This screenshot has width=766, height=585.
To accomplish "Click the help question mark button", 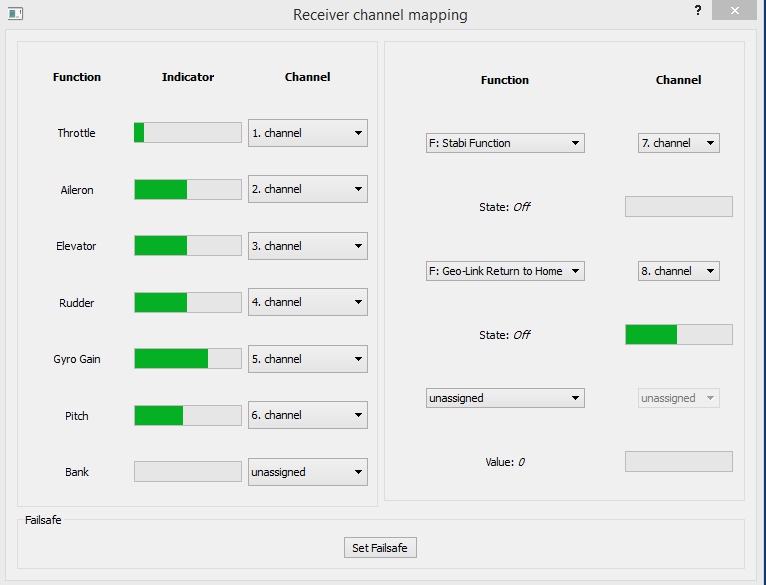I will point(697,10).
